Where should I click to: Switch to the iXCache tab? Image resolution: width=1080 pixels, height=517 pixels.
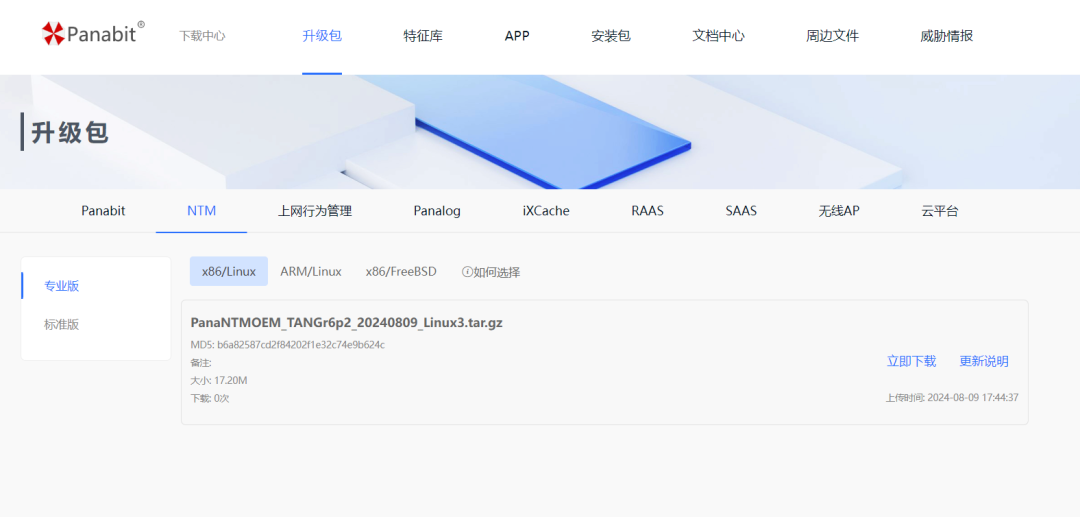pyautogui.click(x=546, y=211)
